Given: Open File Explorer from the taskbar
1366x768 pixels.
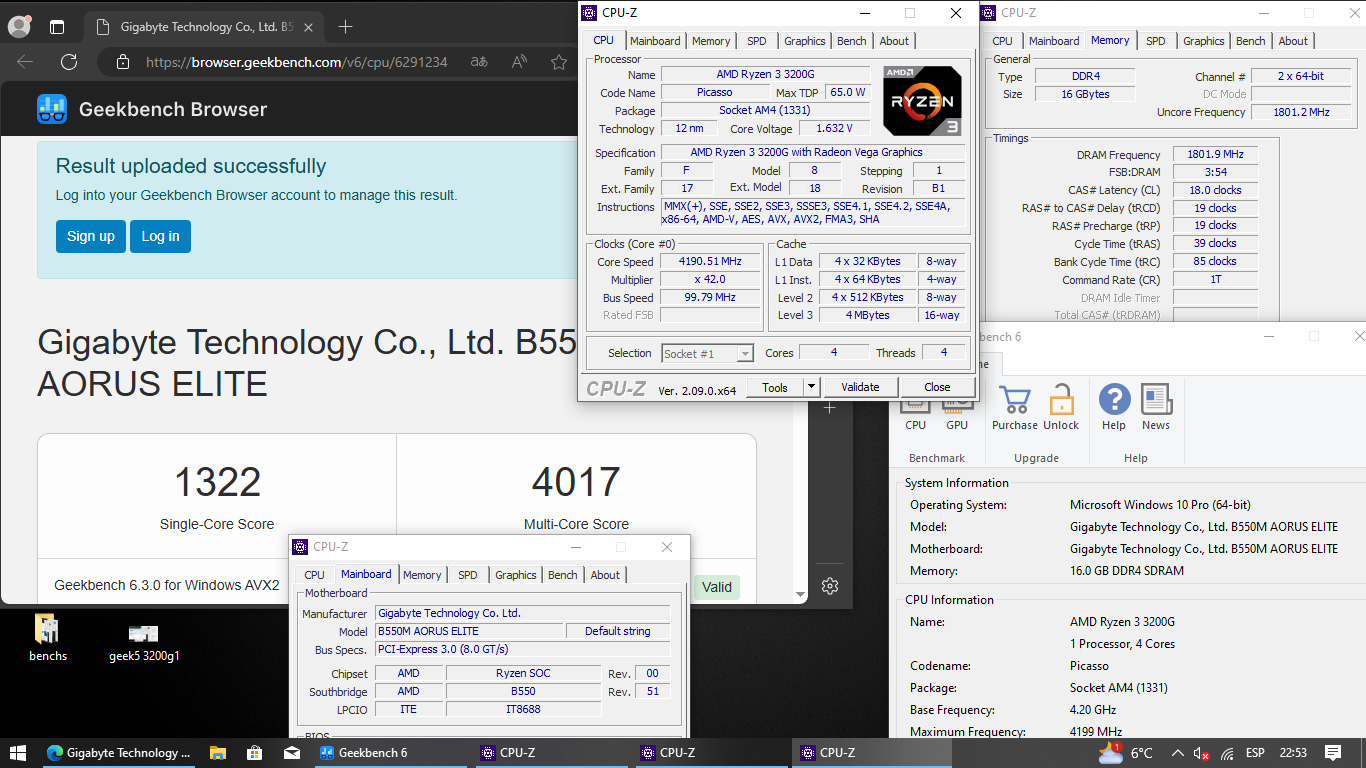Looking at the screenshot, I should 219,753.
